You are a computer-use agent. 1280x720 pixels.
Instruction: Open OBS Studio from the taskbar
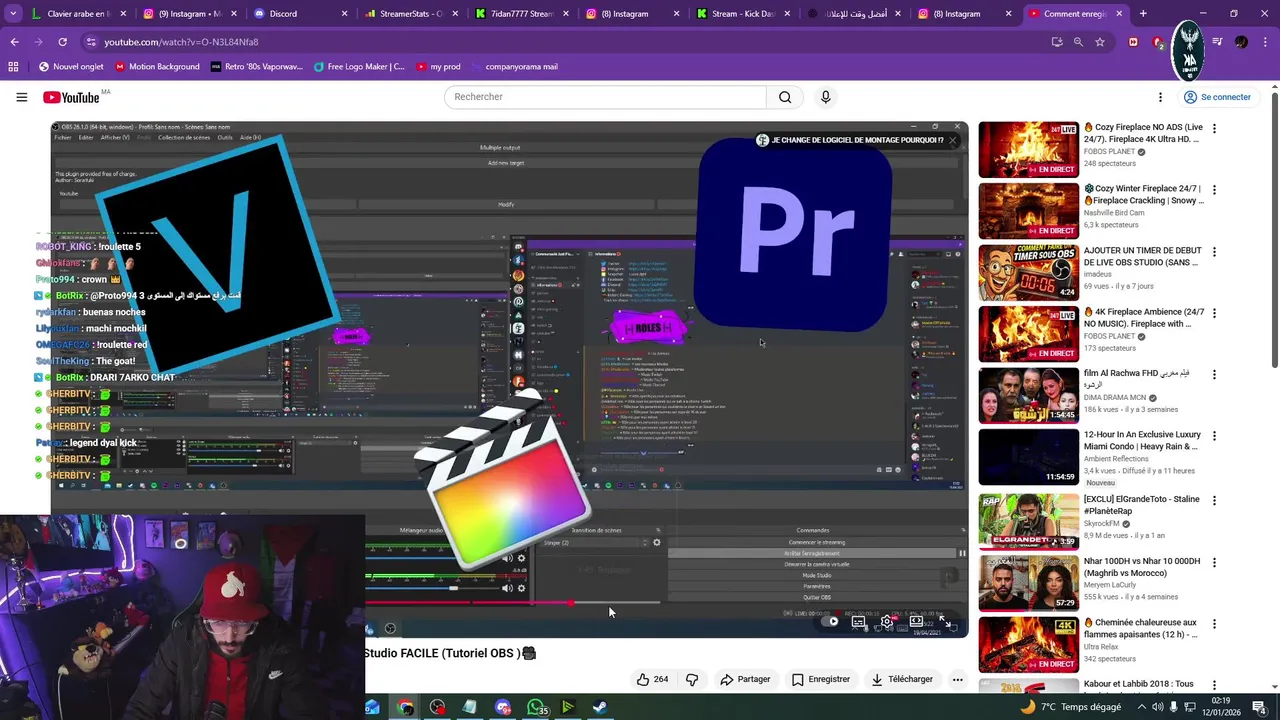click(437, 707)
